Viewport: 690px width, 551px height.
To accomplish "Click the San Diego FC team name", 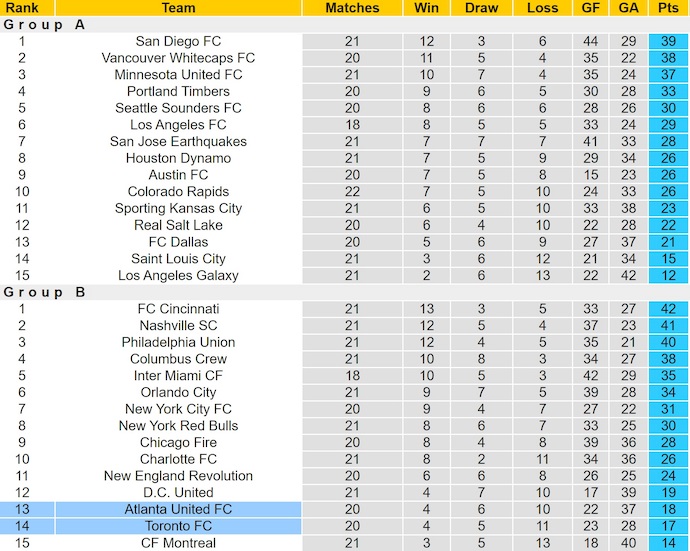I will coord(178,41).
